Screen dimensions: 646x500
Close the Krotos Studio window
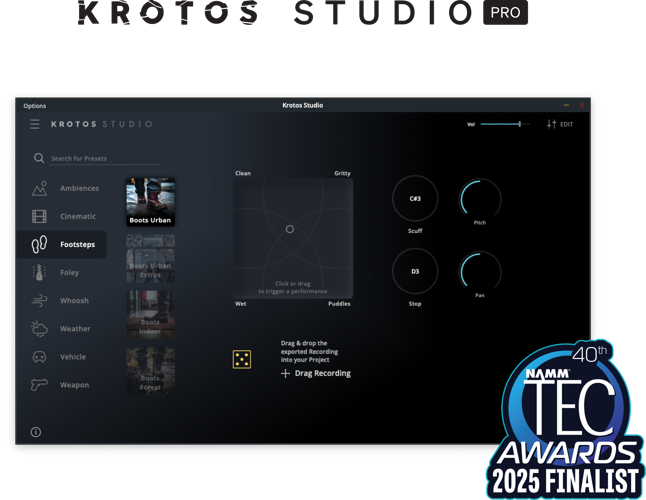coord(582,105)
